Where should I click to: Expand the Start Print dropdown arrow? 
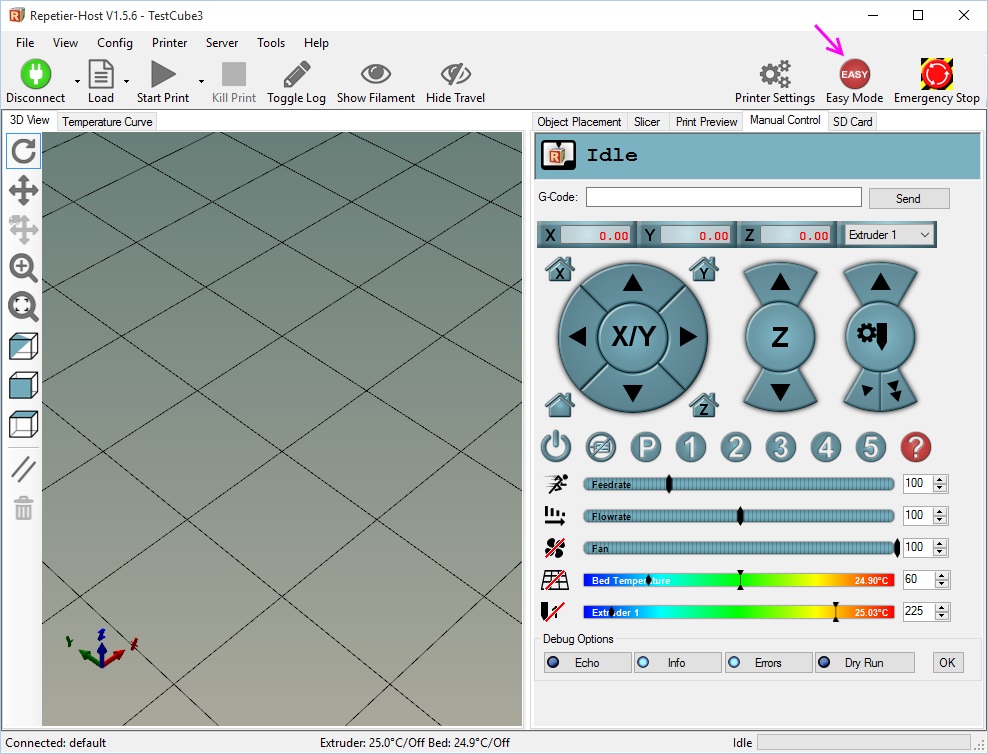202,81
